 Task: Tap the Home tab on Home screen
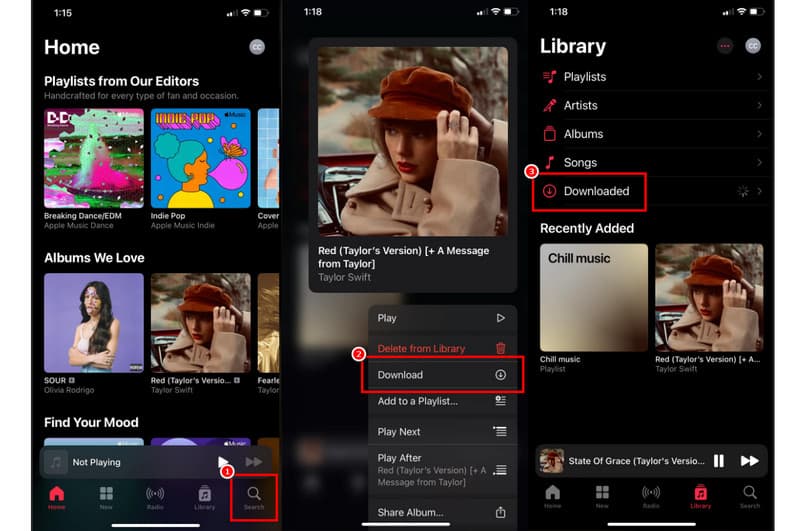[57, 498]
